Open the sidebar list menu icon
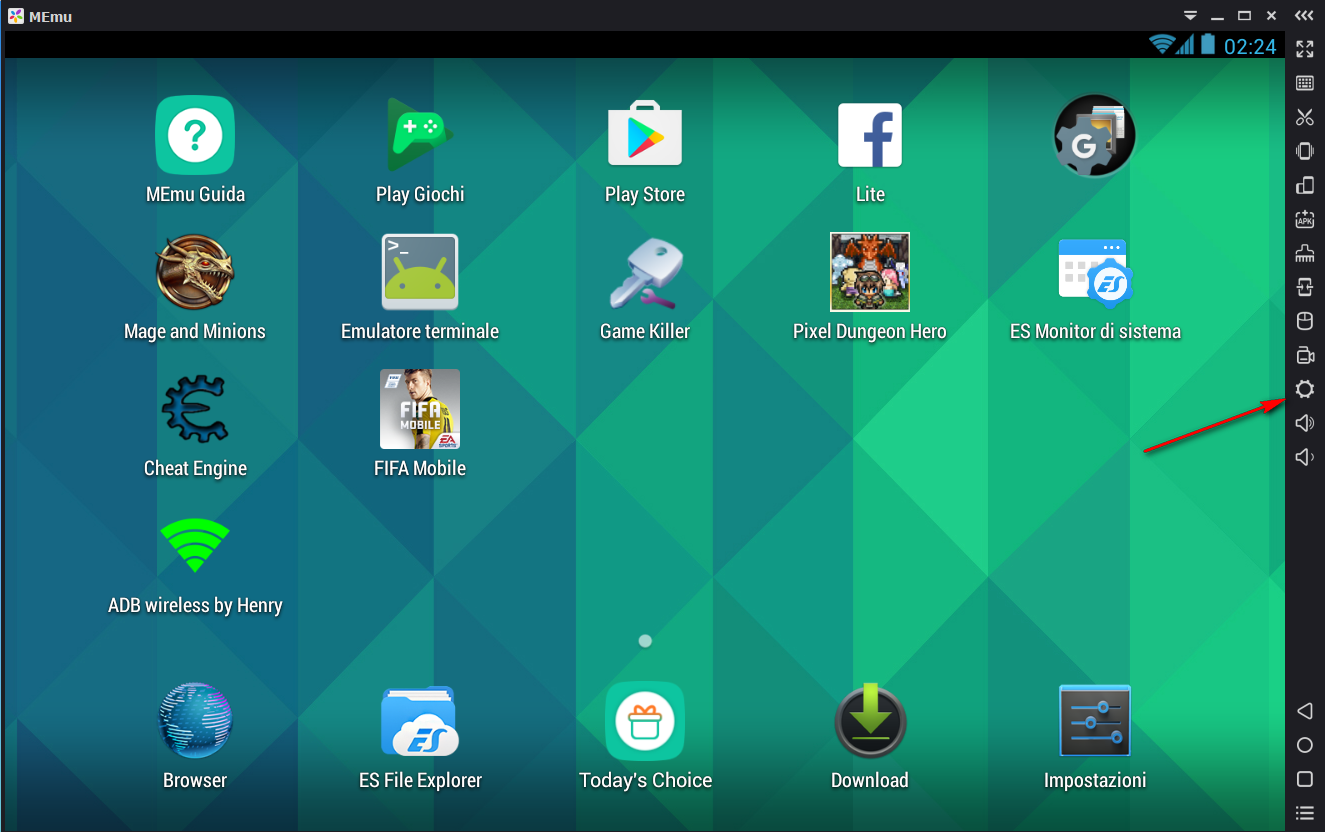This screenshot has width=1325, height=832. tap(1304, 812)
